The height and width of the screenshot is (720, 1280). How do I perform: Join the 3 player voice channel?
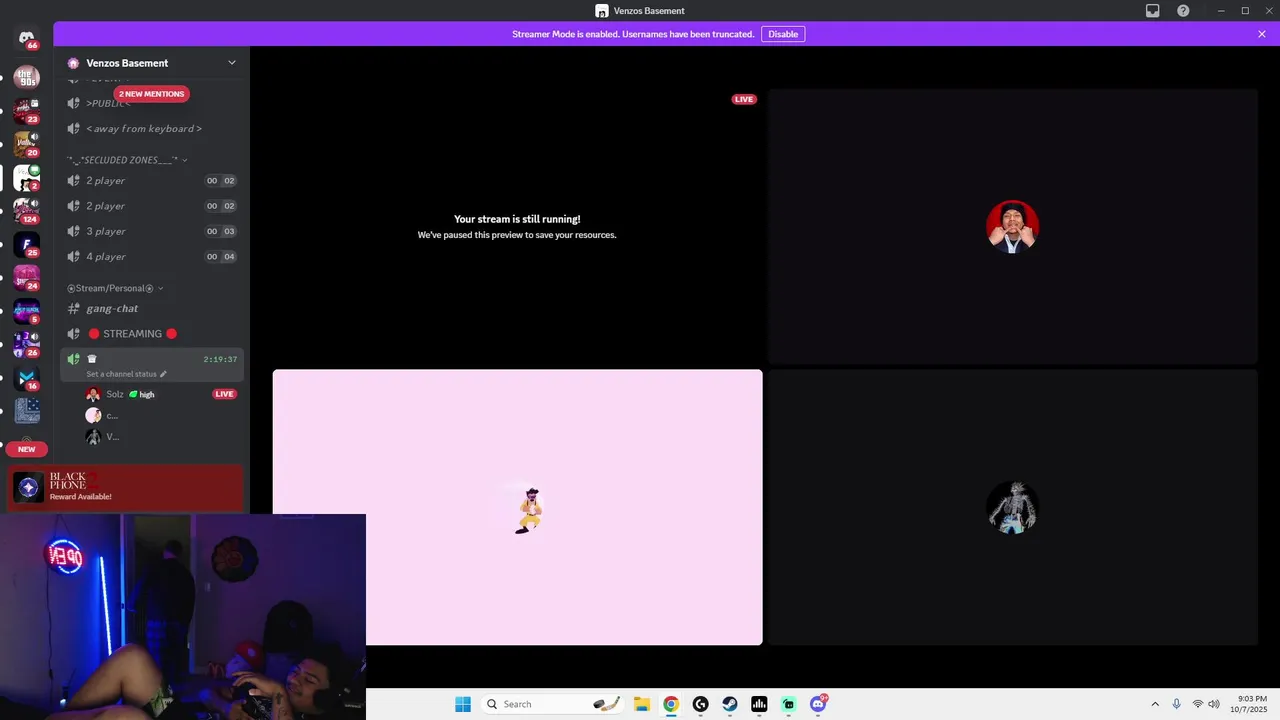(x=152, y=231)
